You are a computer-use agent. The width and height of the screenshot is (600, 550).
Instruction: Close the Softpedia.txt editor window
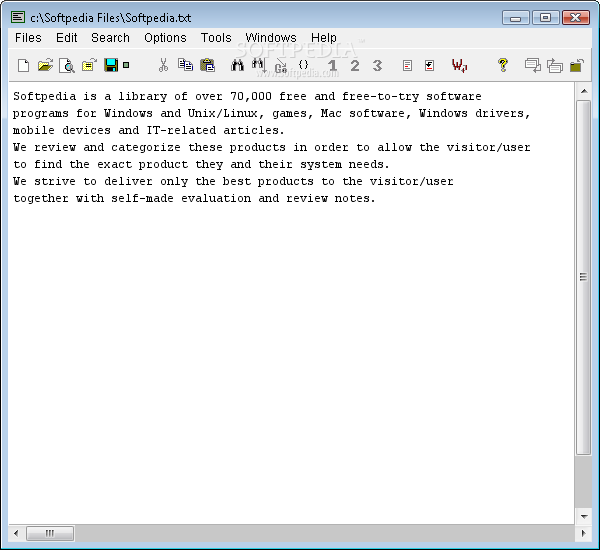576,18
